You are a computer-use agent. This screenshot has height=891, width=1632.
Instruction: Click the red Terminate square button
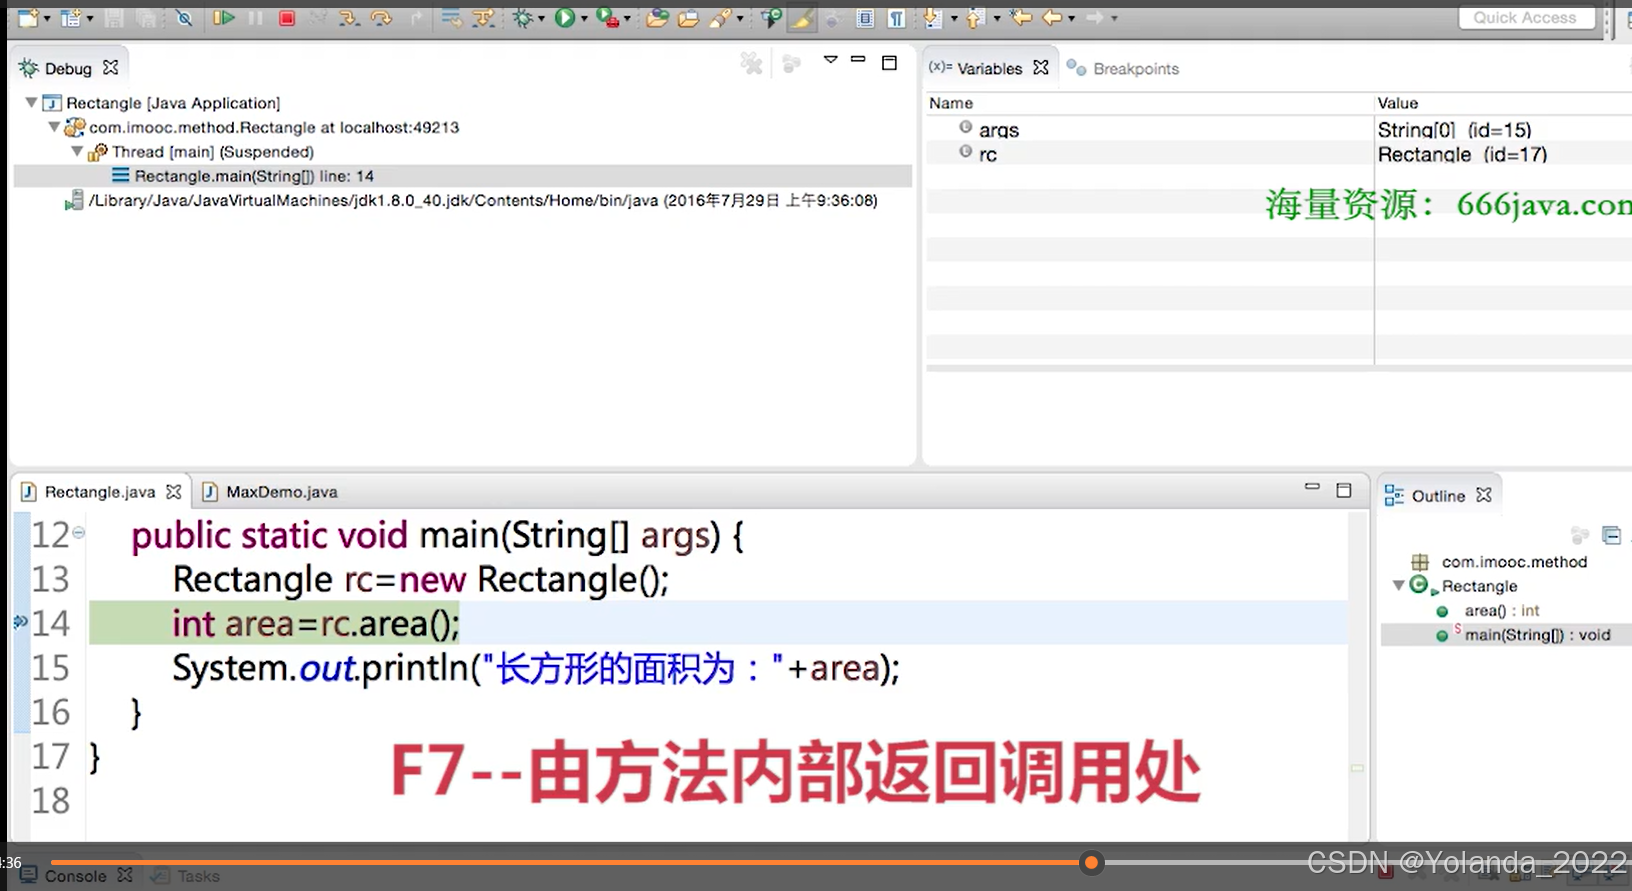tap(287, 18)
